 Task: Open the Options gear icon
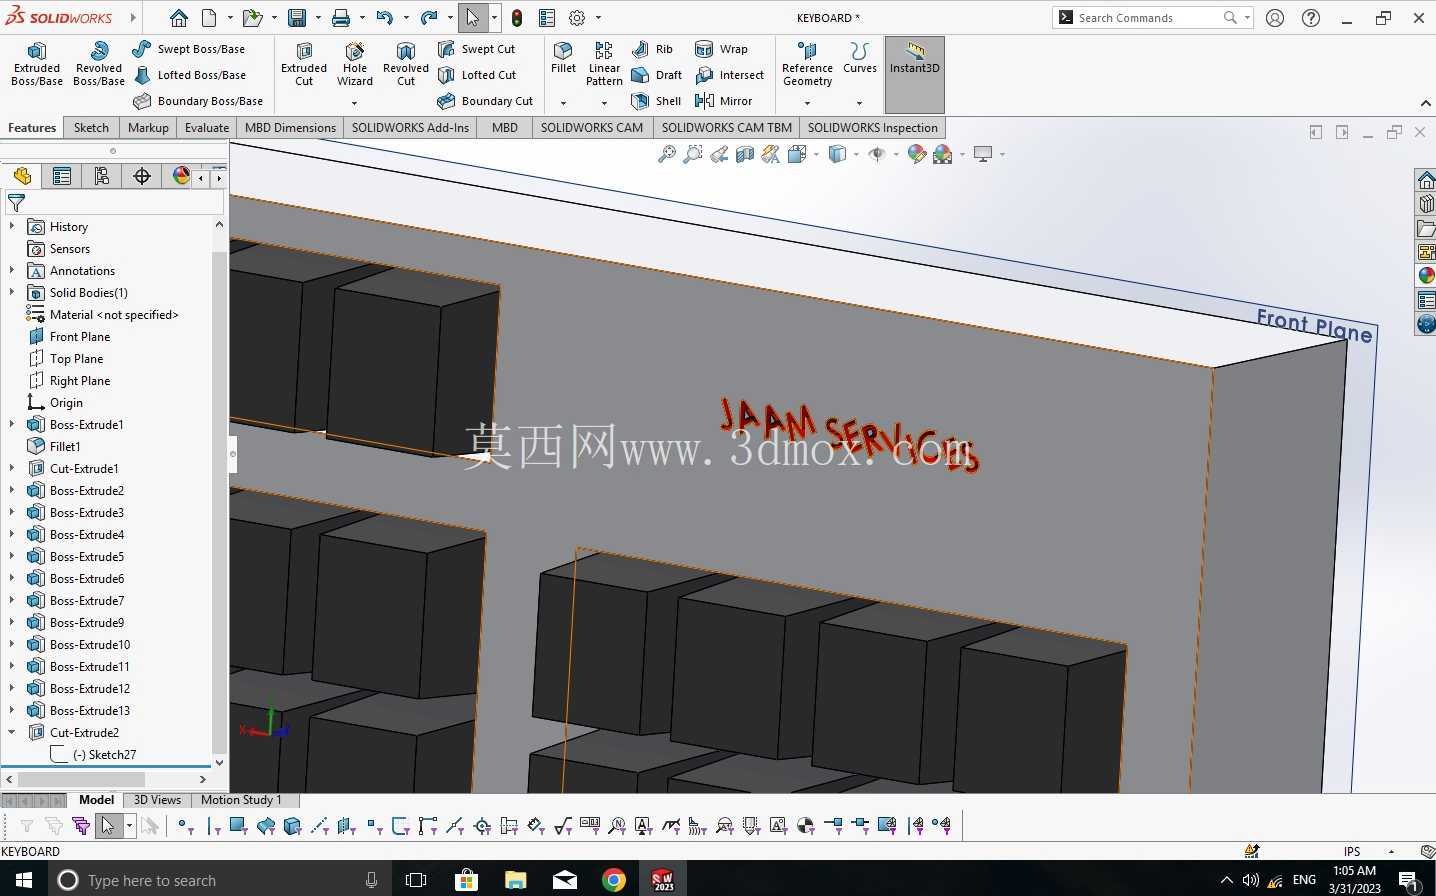point(577,18)
